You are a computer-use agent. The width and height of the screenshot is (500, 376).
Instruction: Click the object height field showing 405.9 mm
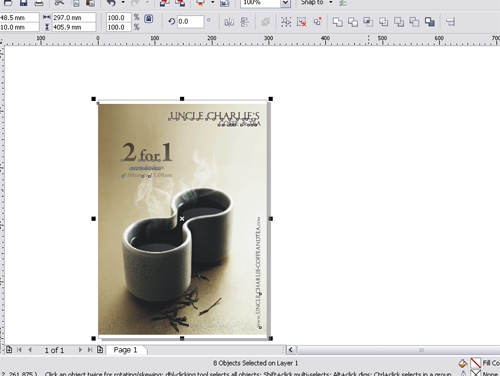coord(74,27)
